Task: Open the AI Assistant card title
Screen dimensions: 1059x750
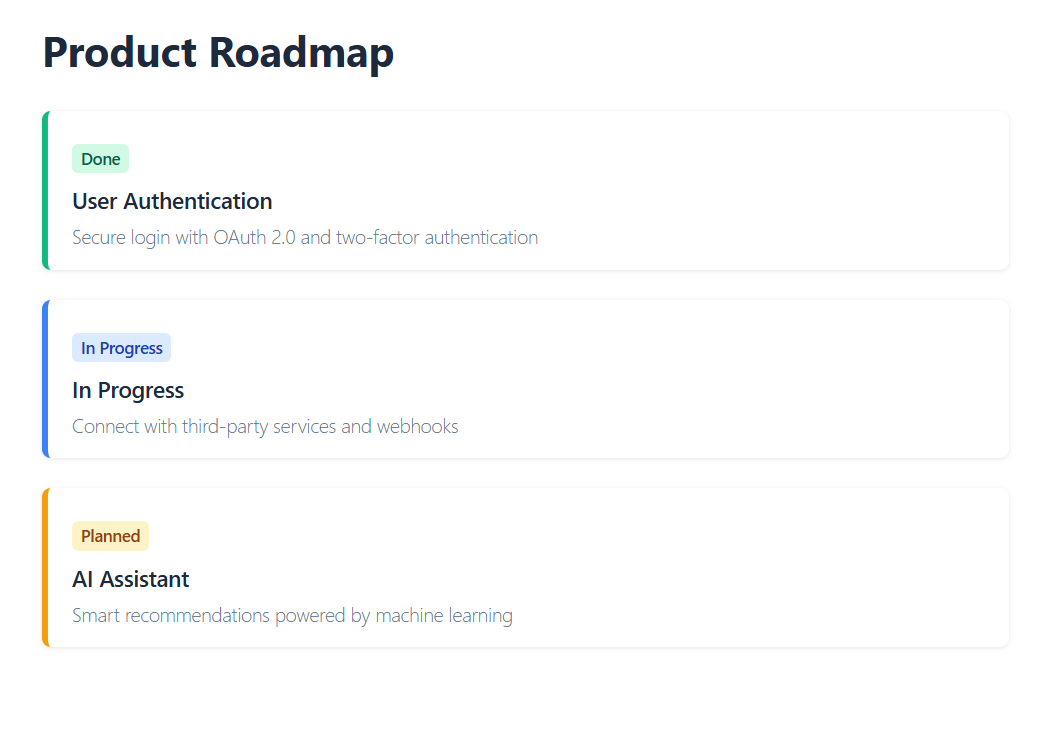Action: pyautogui.click(x=131, y=579)
